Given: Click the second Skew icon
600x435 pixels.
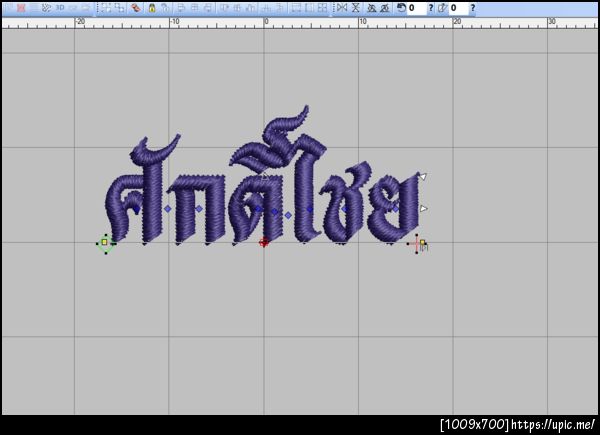Looking at the screenshot, I should click(x=385, y=8).
